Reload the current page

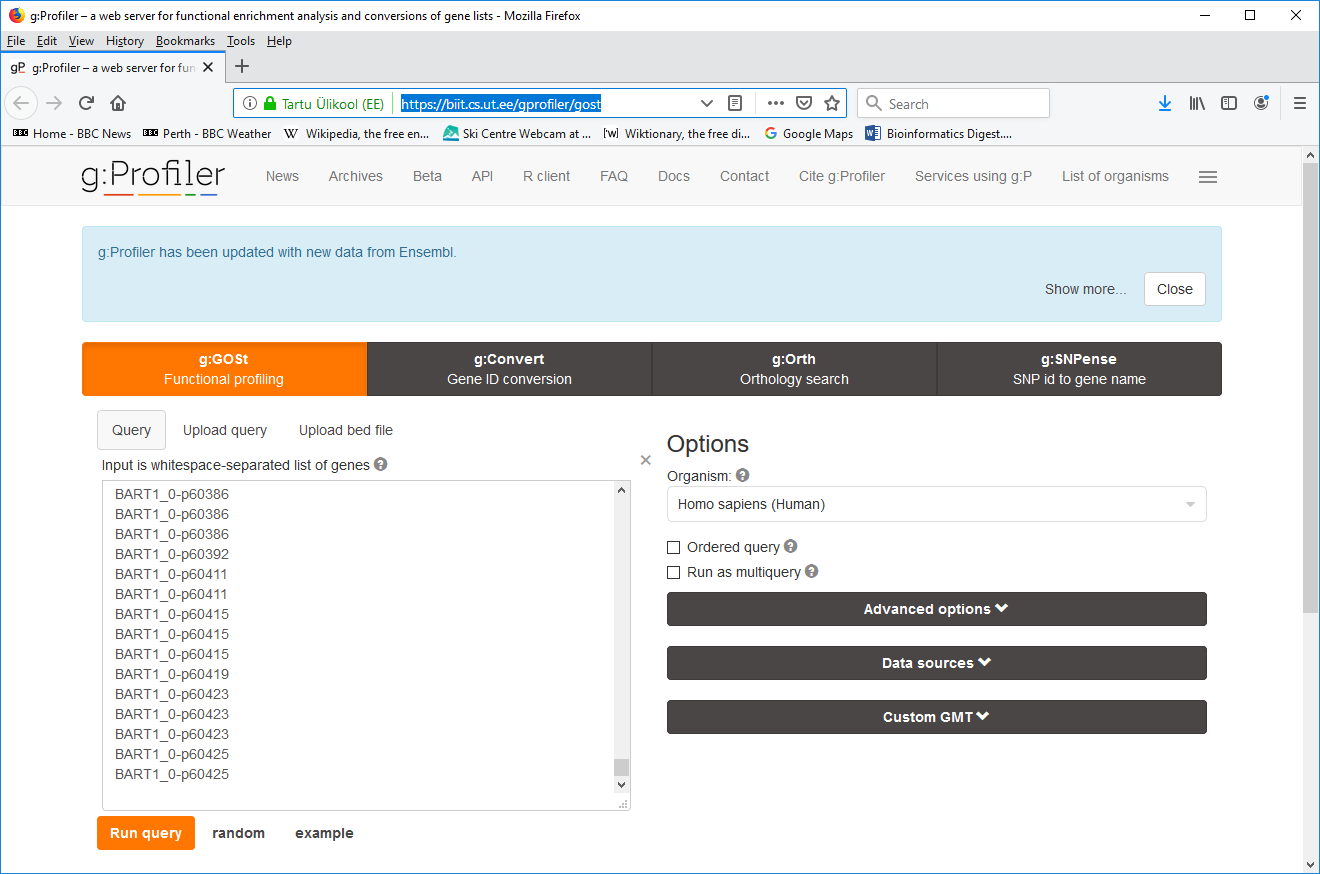87,103
